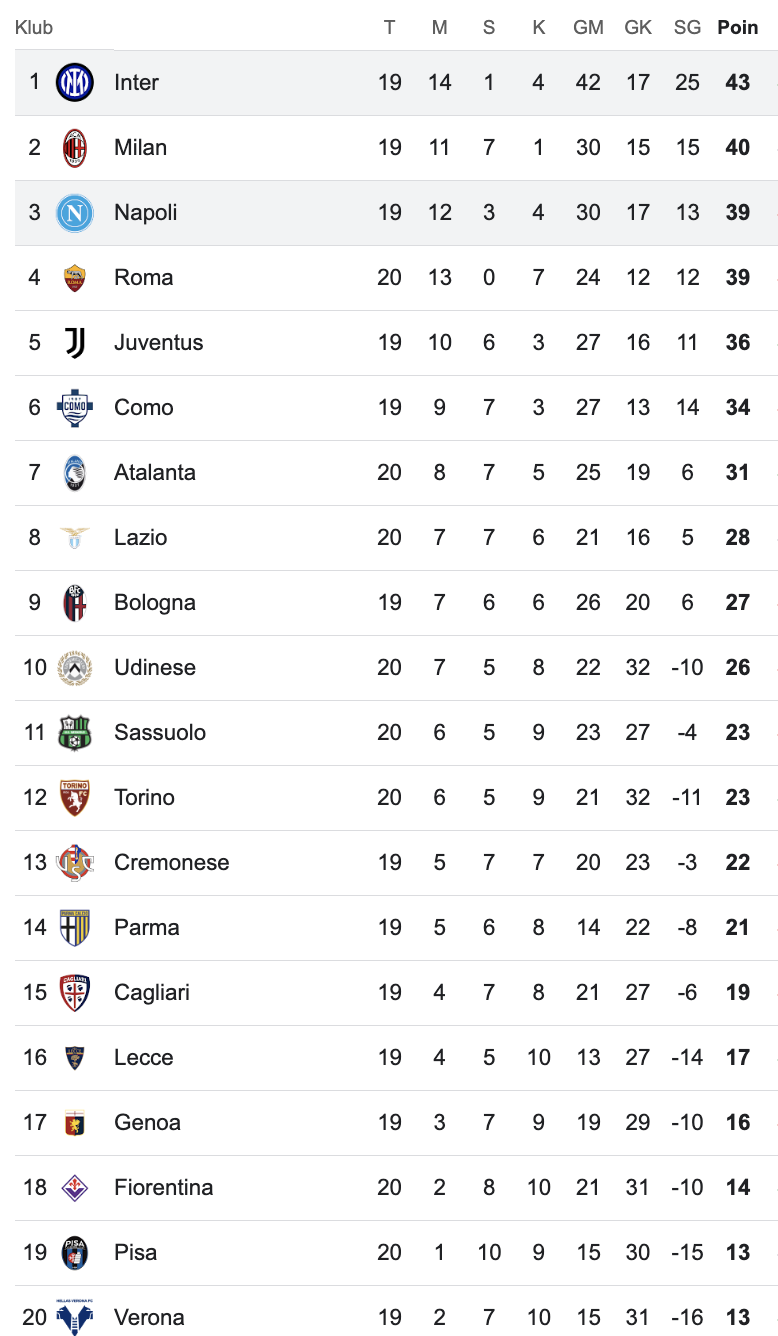Click the Bologna club crest
The width and height of the screenshot is (778, 1336).
pos(75,603)
